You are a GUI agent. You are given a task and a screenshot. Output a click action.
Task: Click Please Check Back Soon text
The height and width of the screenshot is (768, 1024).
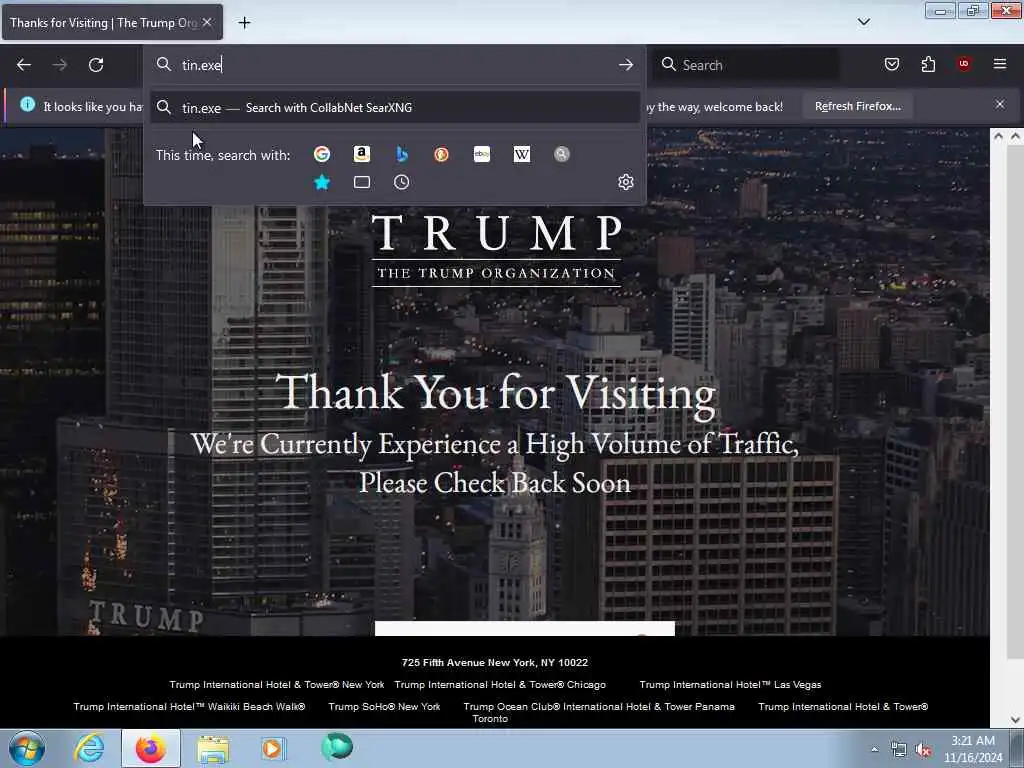[x=495, y=483]
